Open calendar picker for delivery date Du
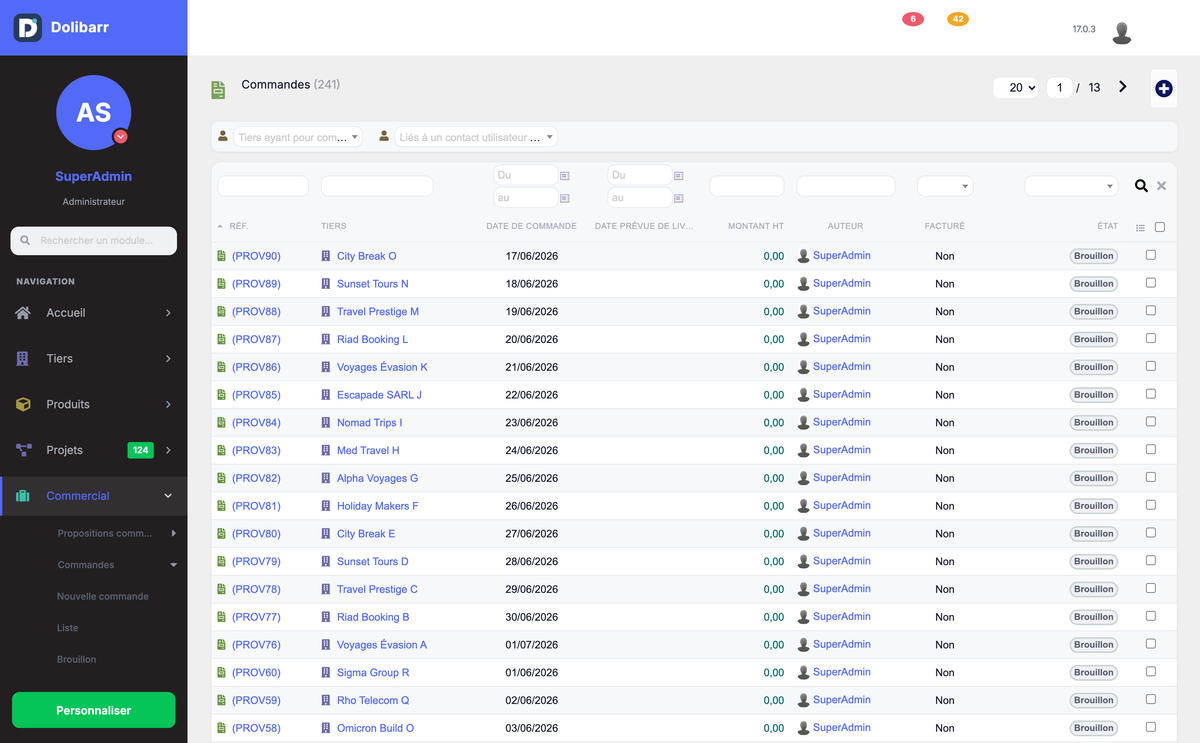 (679, 175)
